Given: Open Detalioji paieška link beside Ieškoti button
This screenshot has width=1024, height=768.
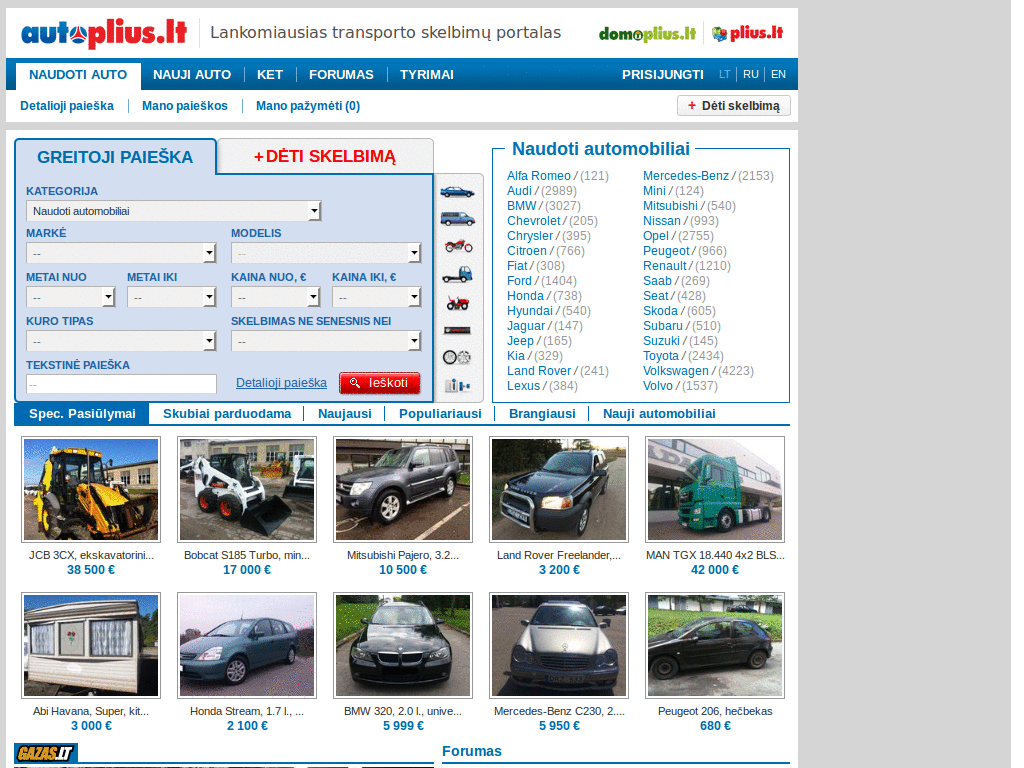Looking at the screenshot, I should [x=281, y=383].
